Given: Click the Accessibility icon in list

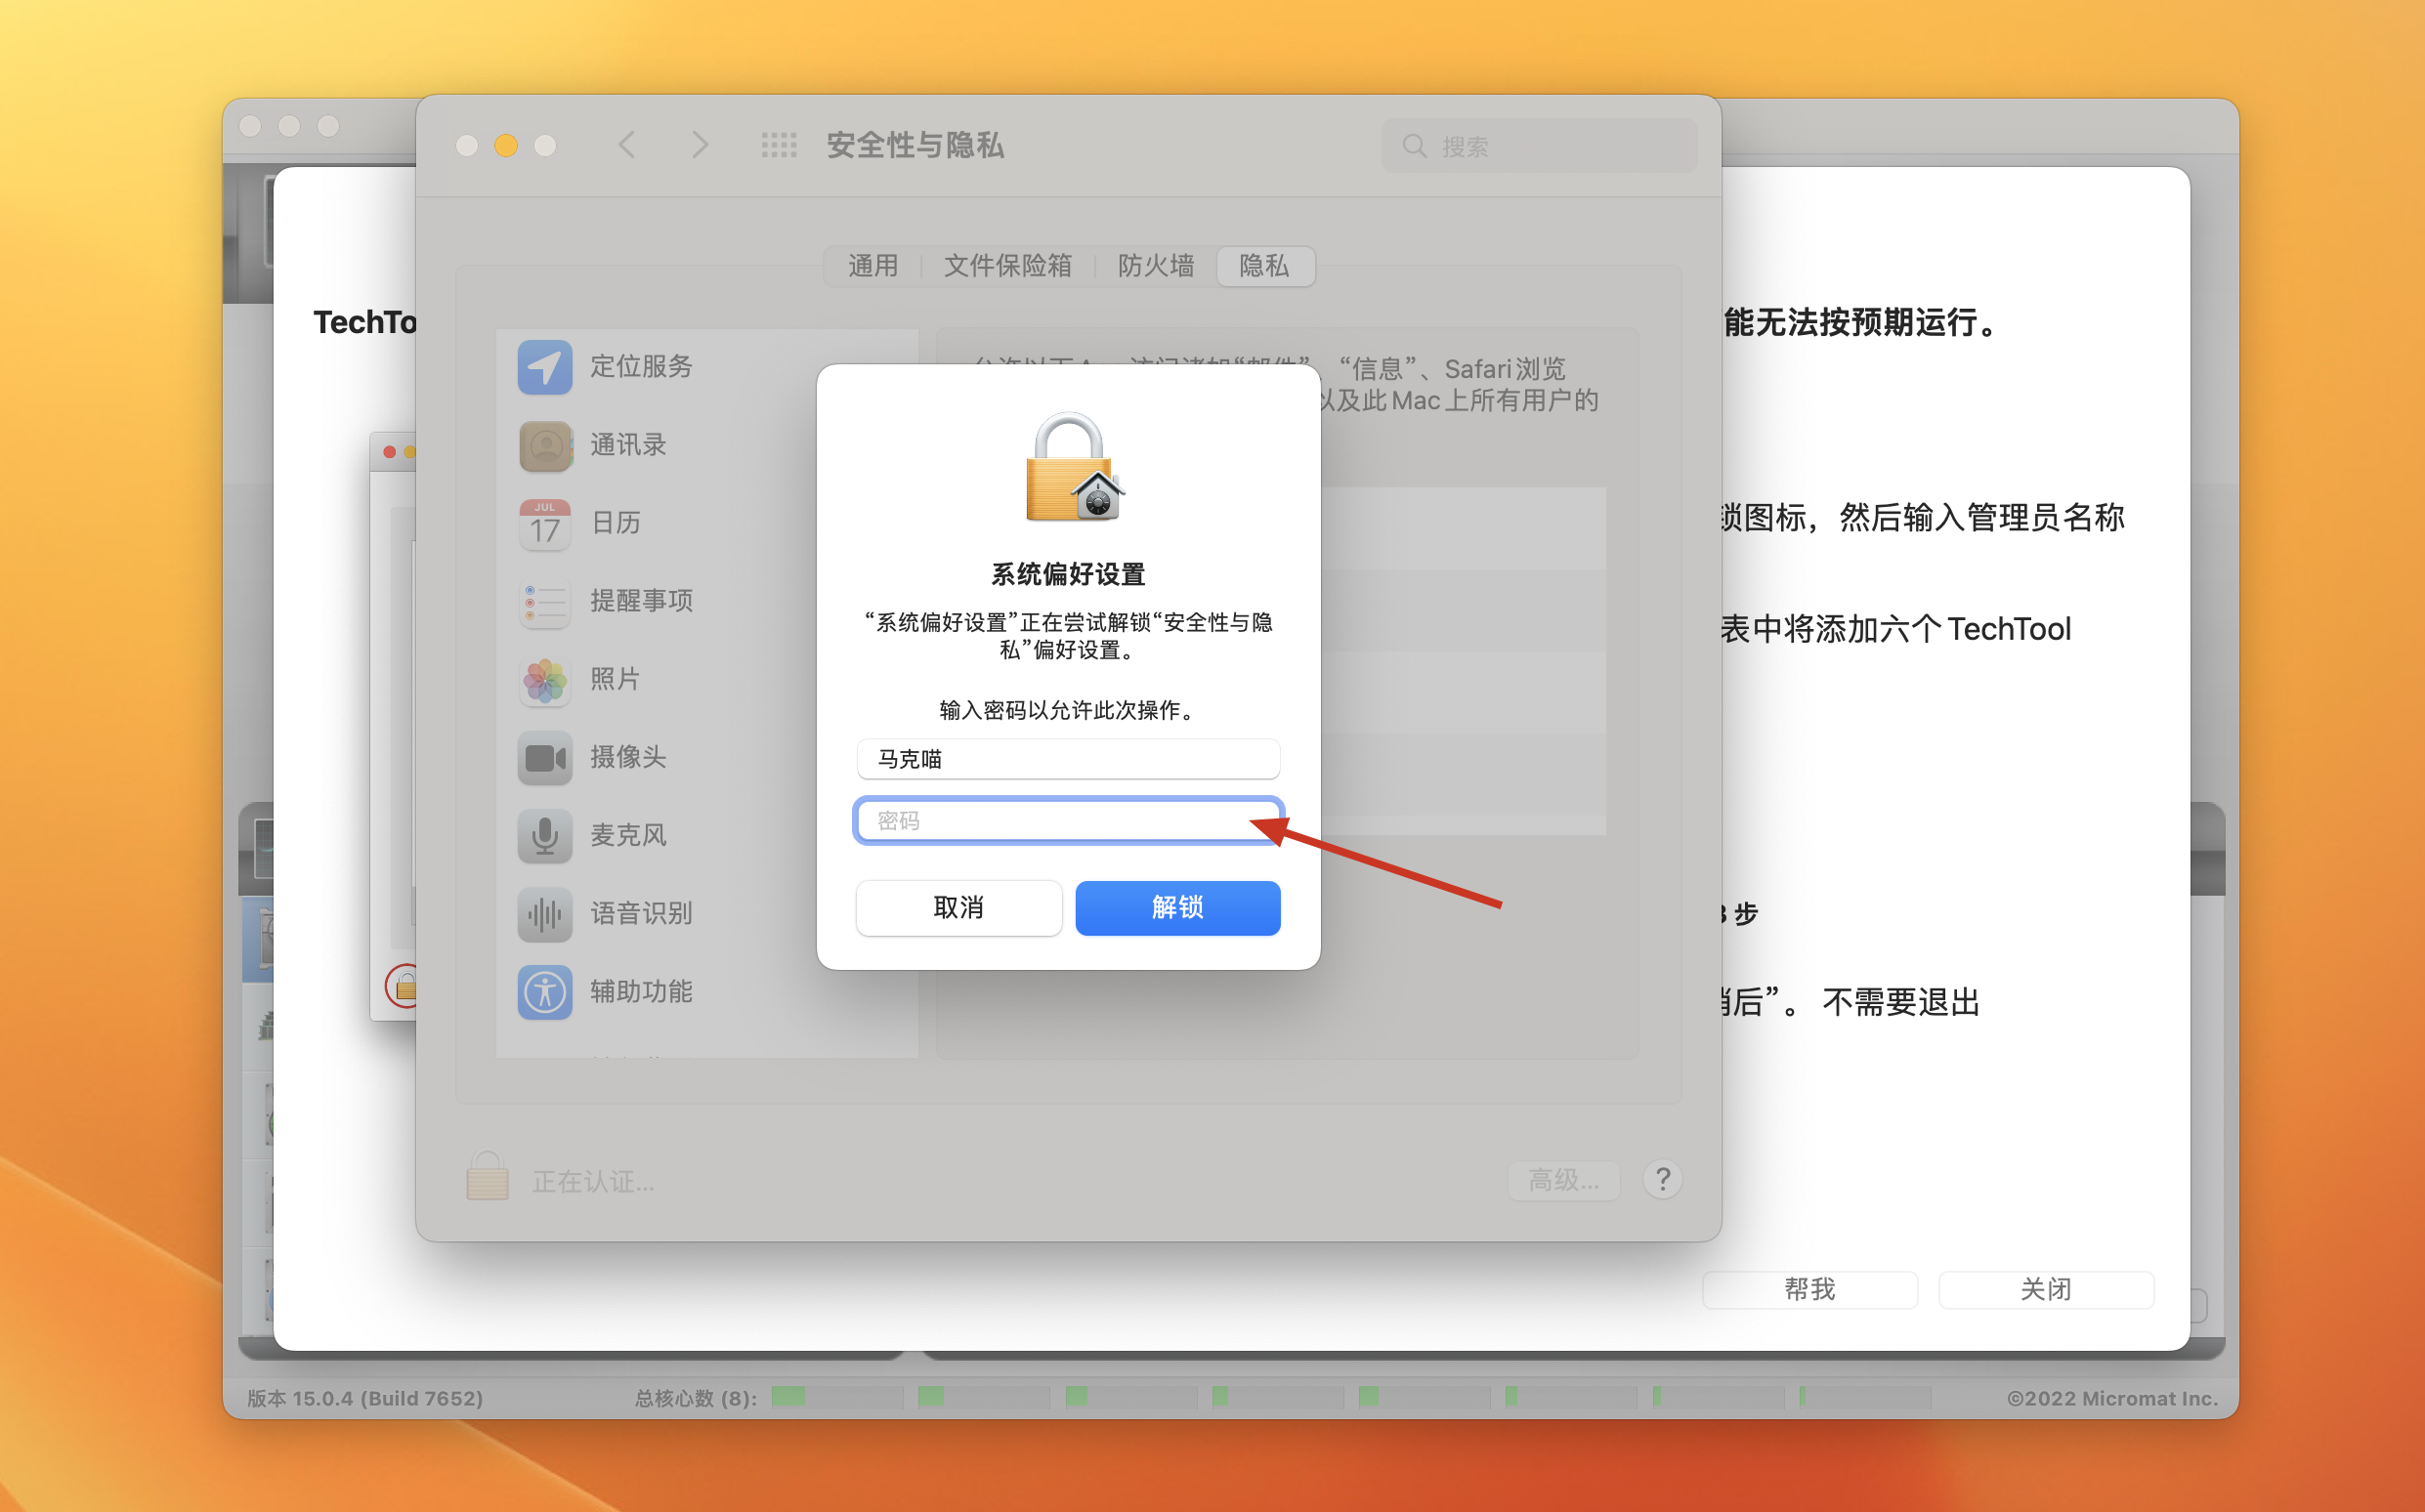Looking at the screenshot, I should click(x=544, y=992).
